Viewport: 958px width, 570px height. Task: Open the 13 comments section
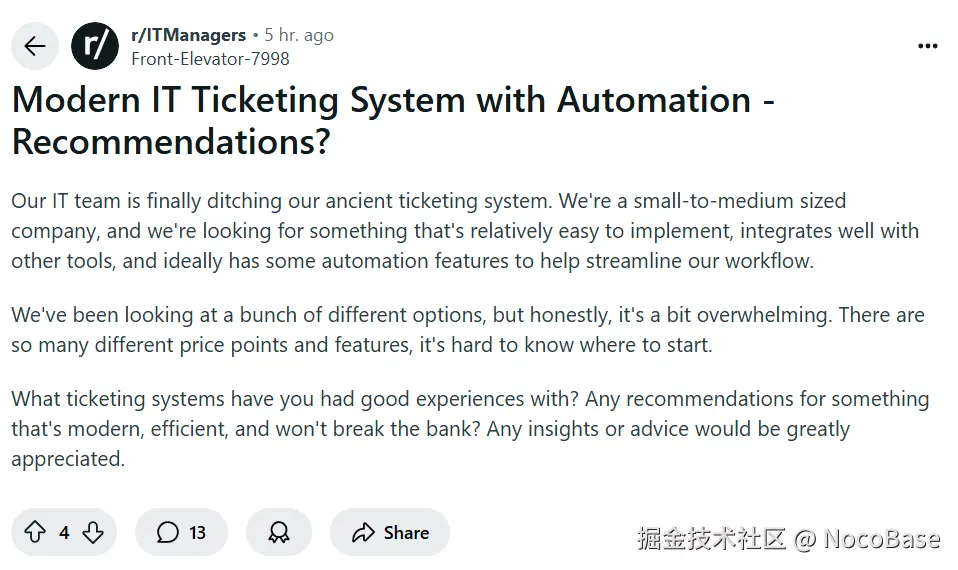click(181, 532)
